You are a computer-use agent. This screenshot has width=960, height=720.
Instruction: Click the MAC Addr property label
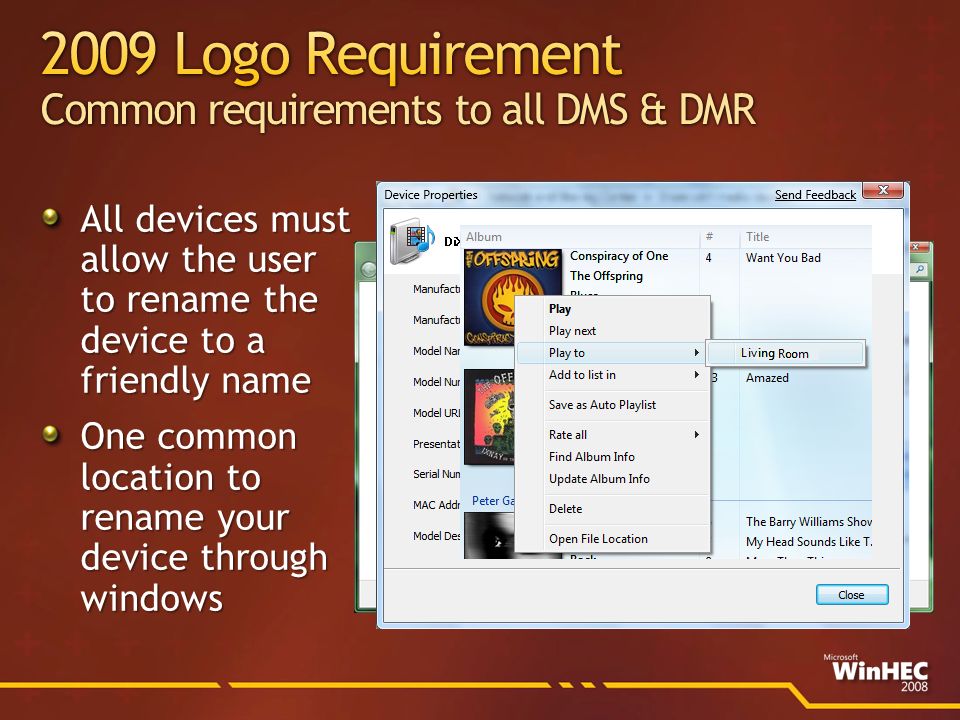(437, 504)
